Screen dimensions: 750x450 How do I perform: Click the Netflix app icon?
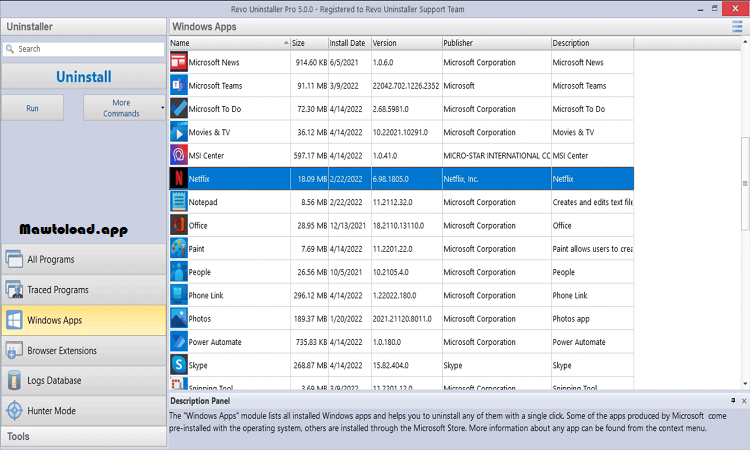point(178,179)
